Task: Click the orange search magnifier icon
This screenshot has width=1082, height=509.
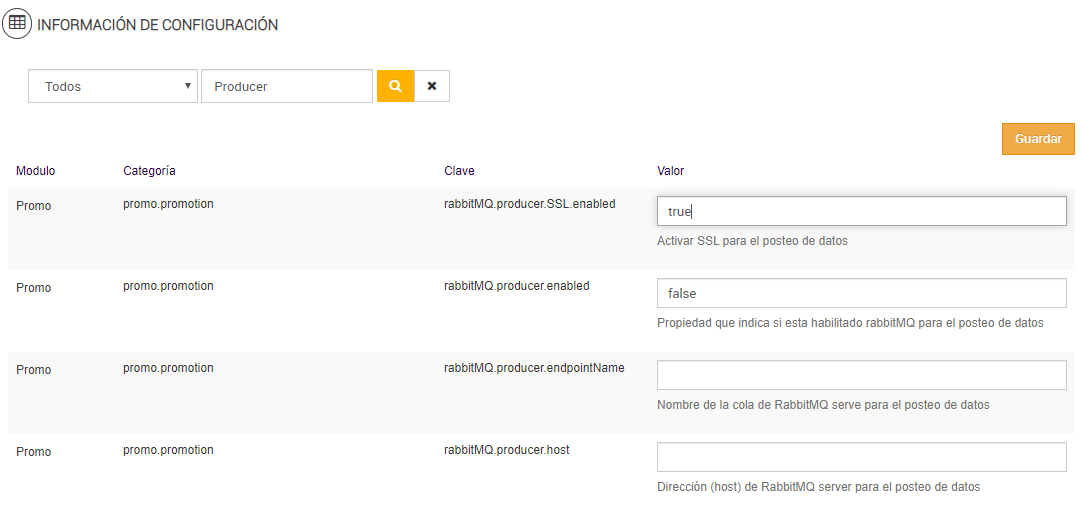Action: (395, 86)
